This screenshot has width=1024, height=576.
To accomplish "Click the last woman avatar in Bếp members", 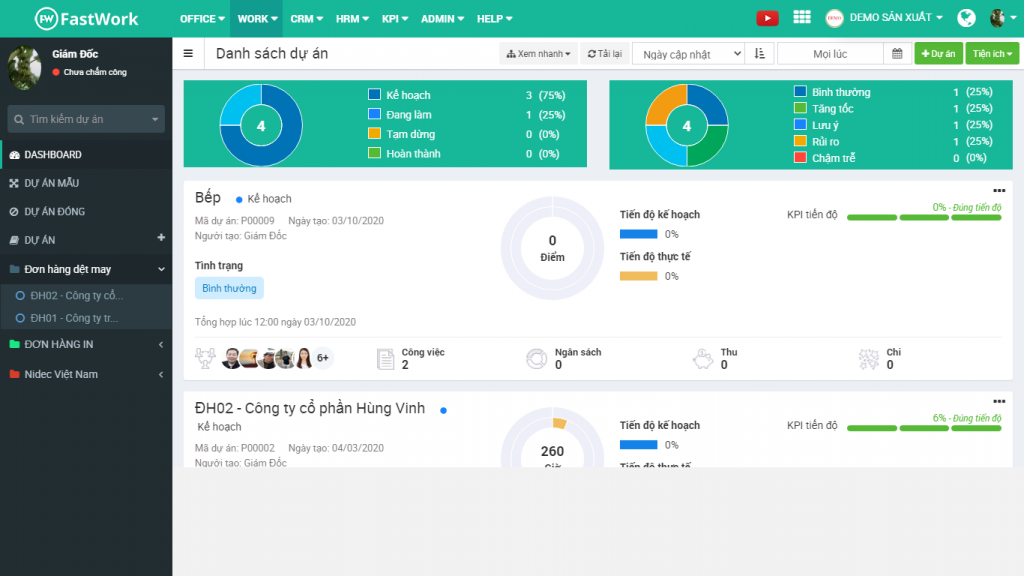I will (x=304, y=358).
